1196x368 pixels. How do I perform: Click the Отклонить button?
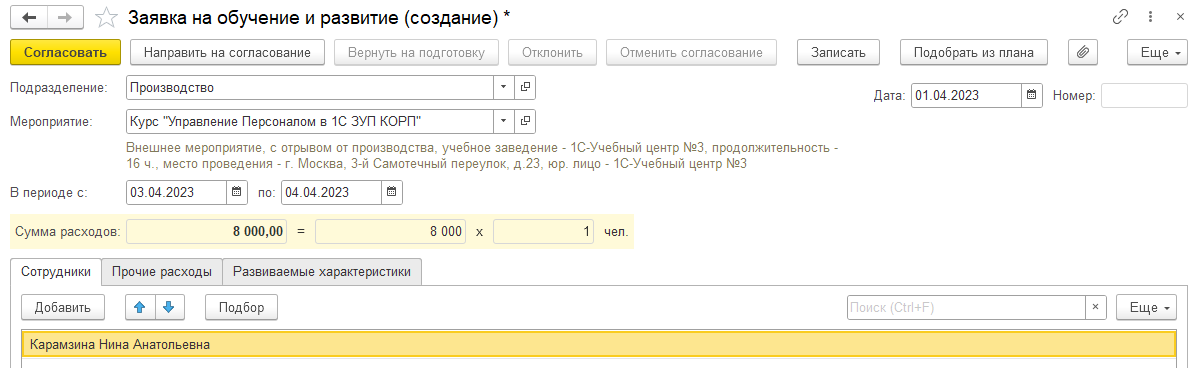tap(553, 53)
